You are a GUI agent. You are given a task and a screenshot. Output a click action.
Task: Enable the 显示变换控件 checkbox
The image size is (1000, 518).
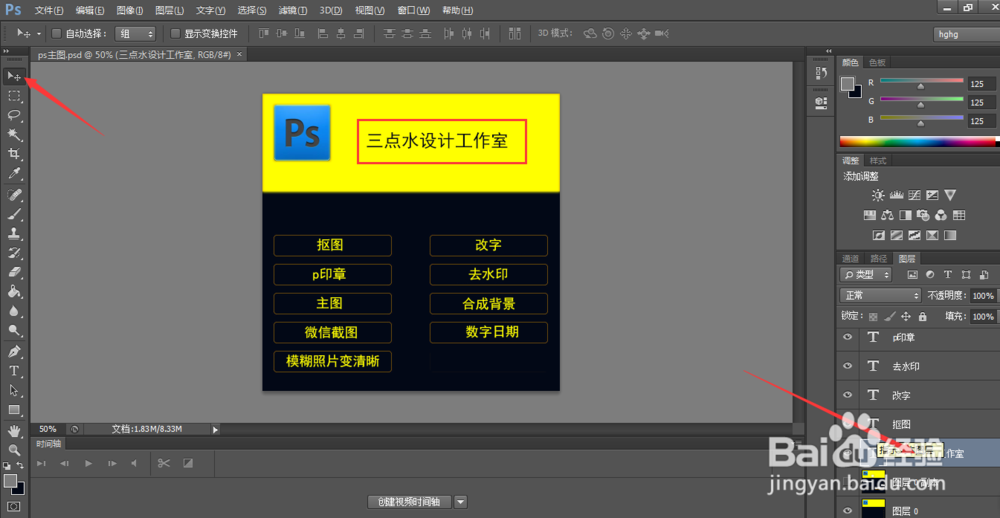[175, 34]
